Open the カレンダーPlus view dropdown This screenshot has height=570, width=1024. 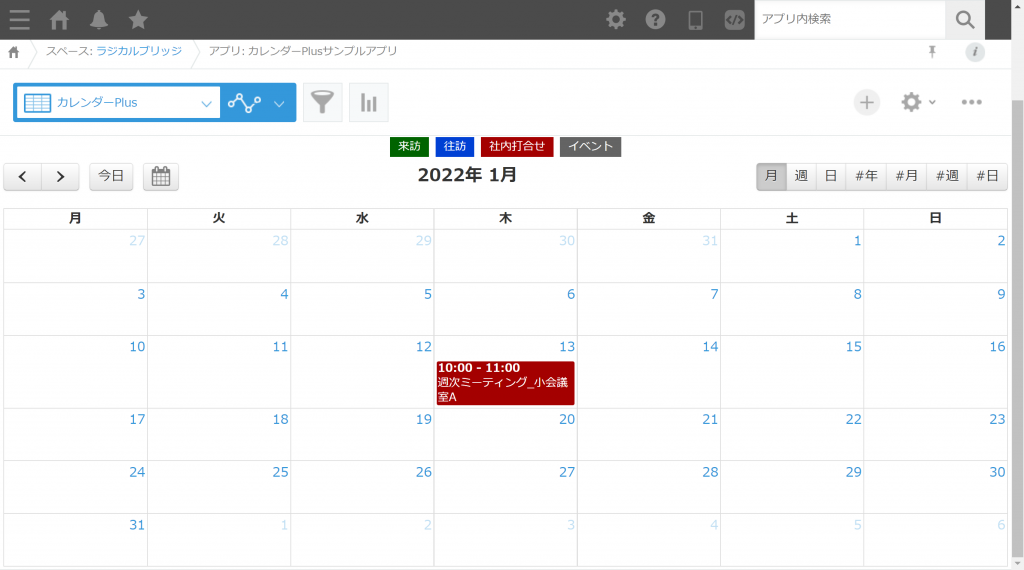[118, 103]
